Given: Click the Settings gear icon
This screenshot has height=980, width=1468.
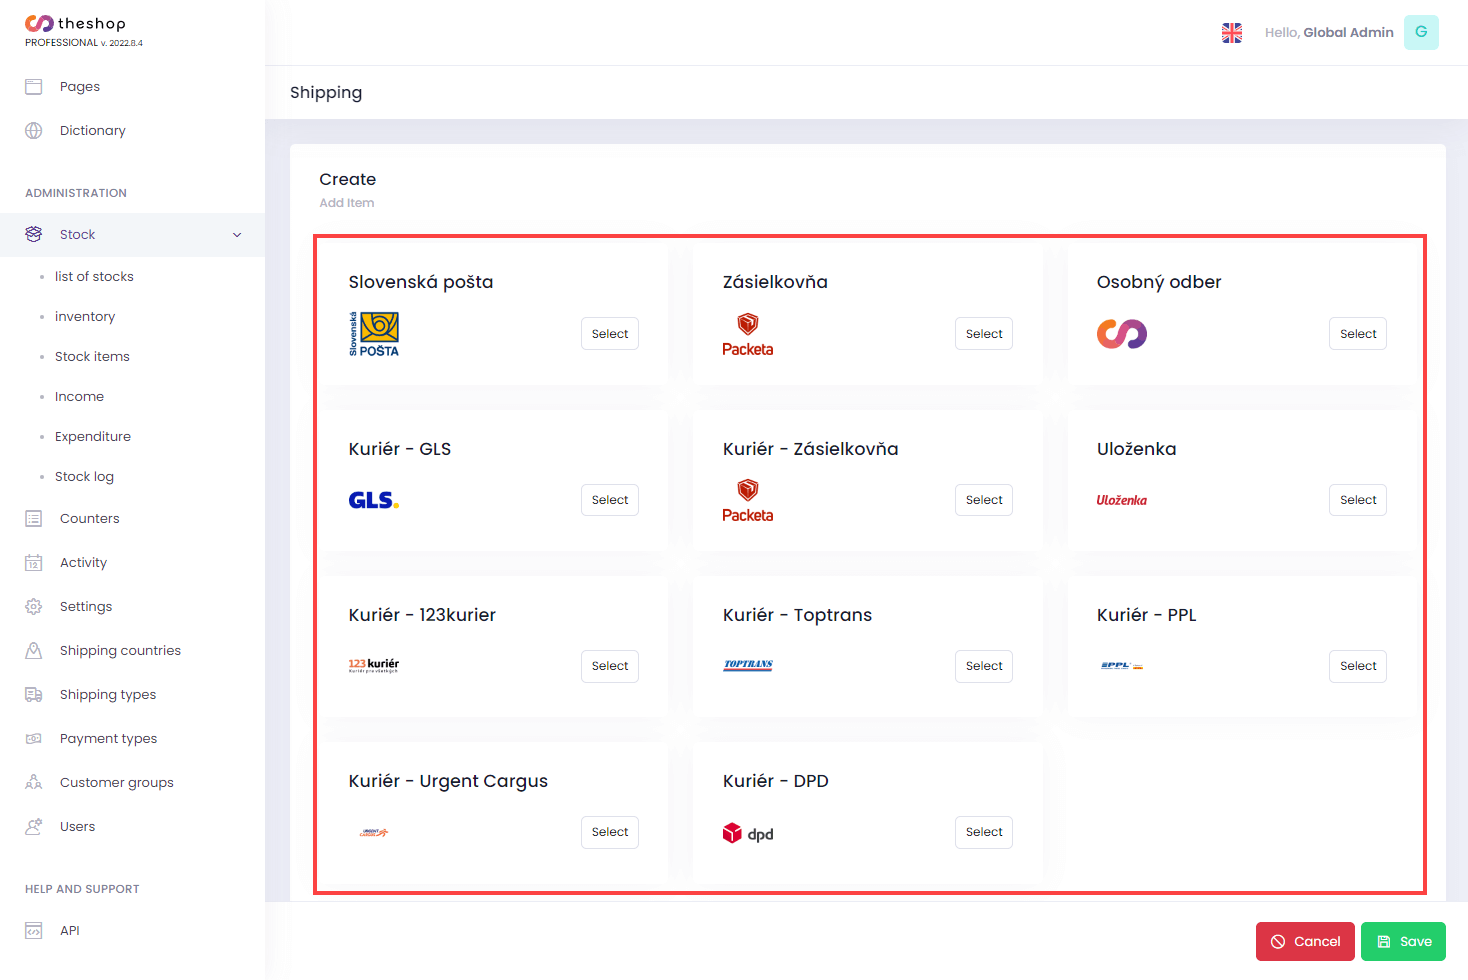Looking at the screenshot, I should [x=34, y=607].
